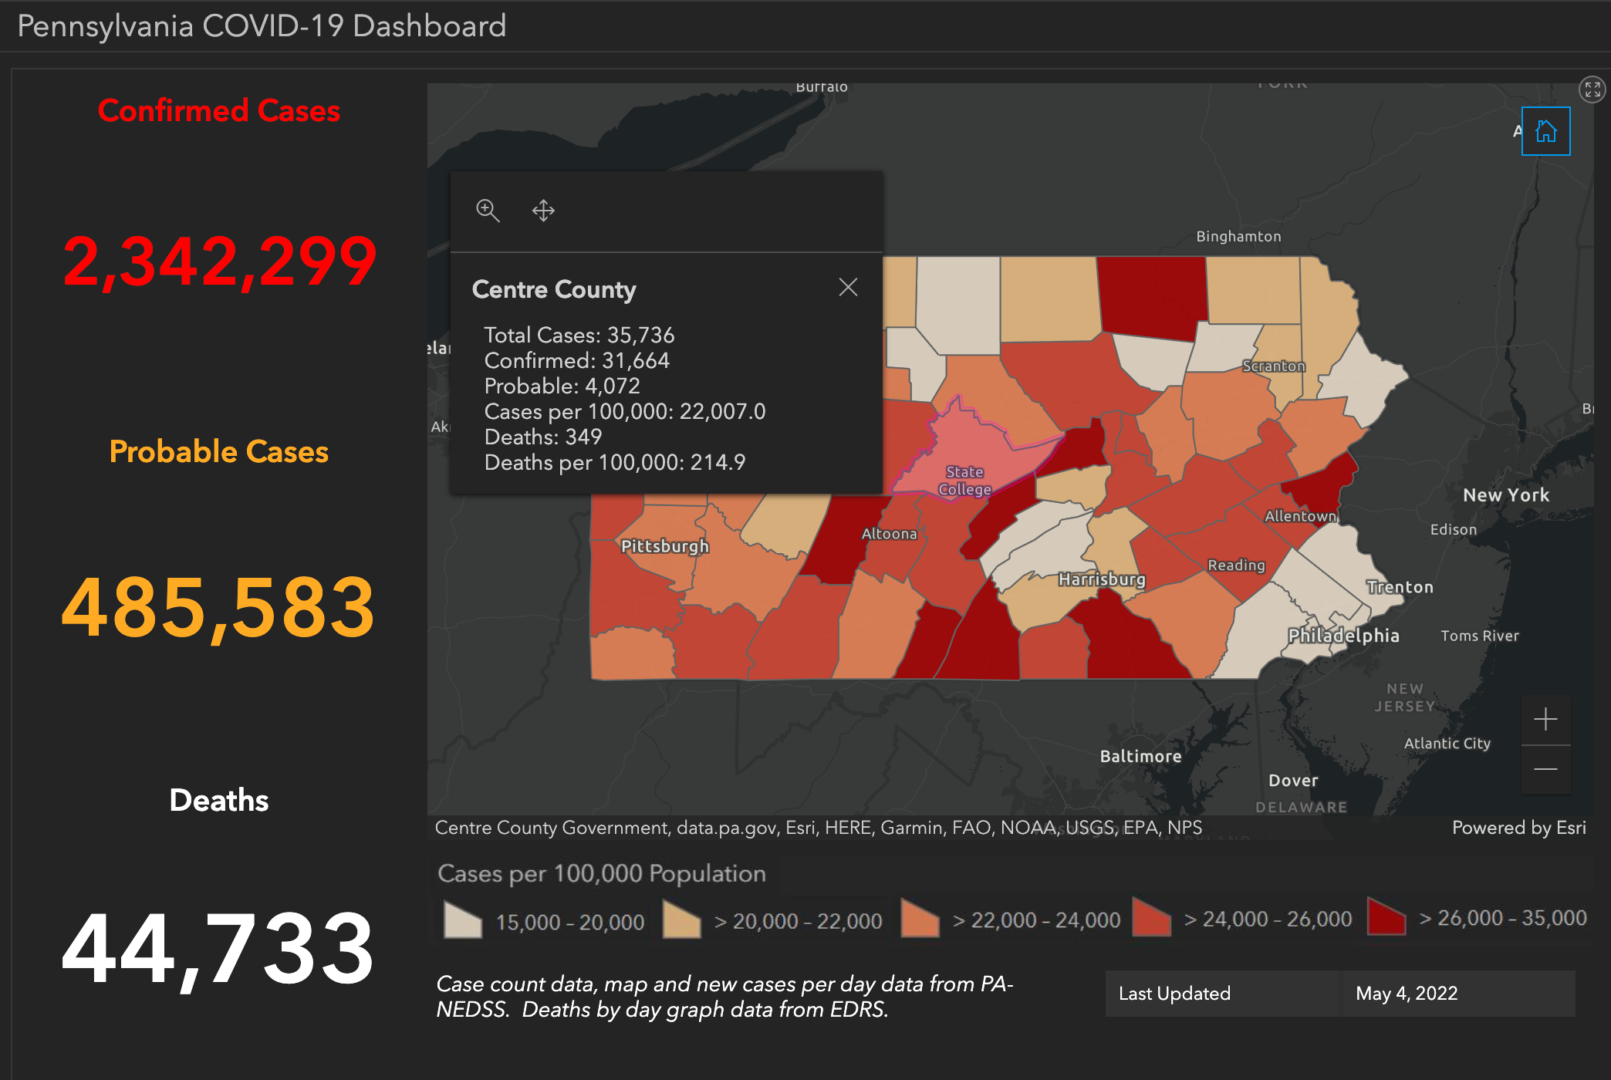Close the Centre County popup
The image size is (1611, 1080).
848,288
